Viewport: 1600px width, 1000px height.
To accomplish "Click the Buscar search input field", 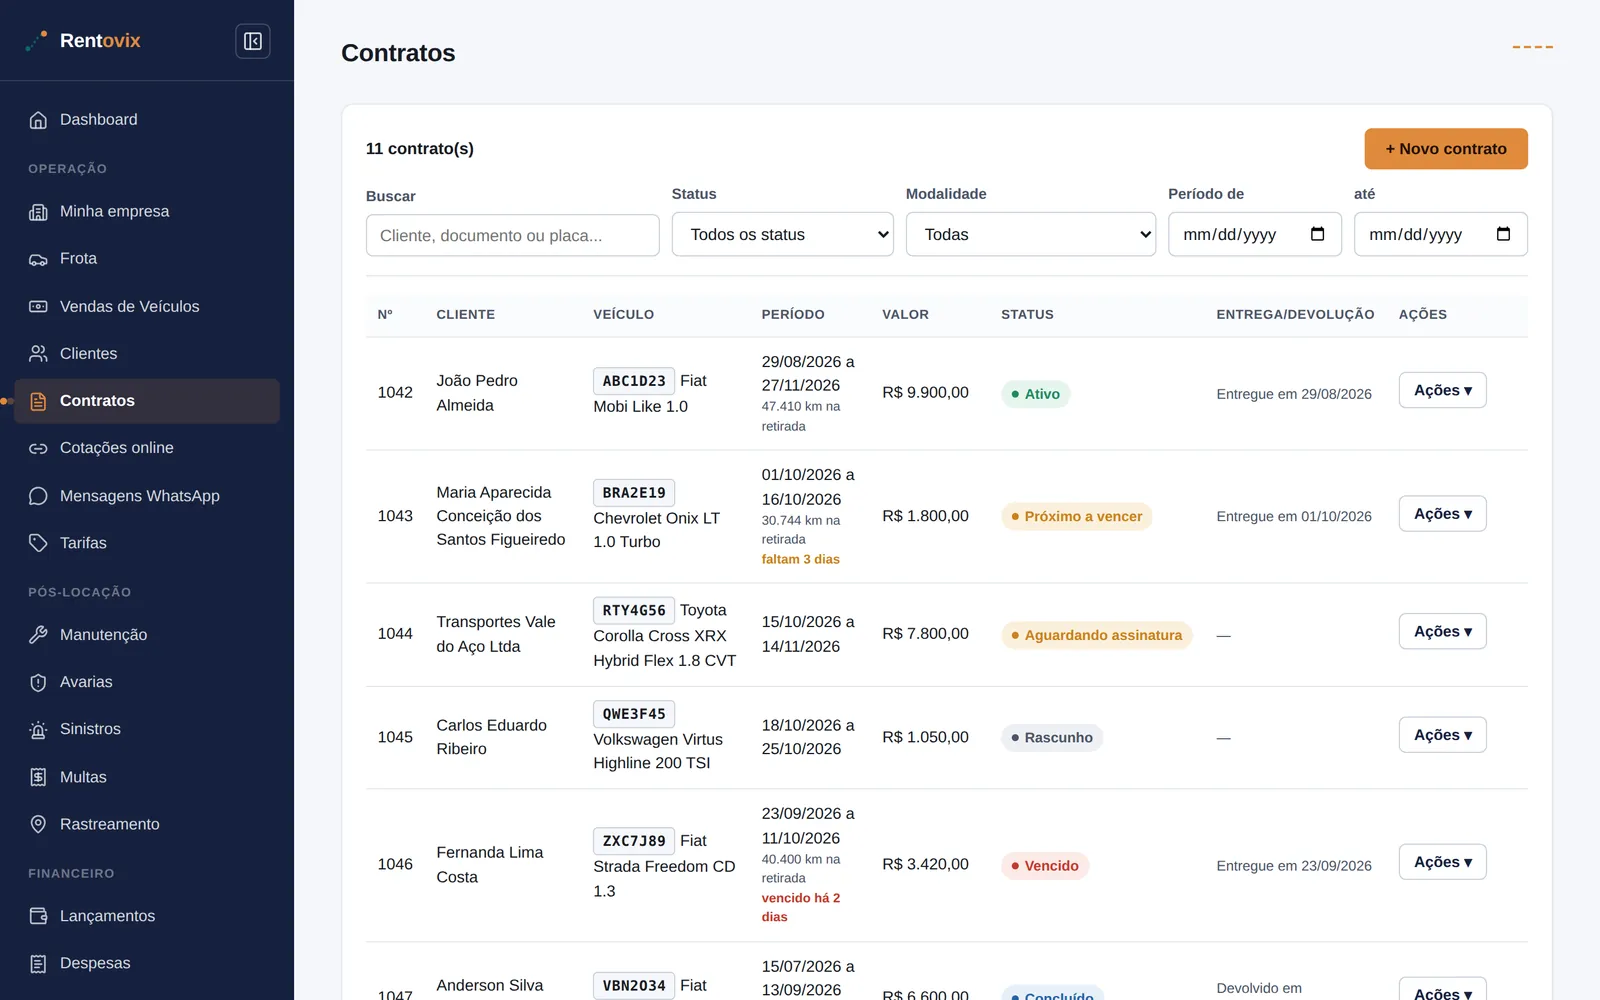I will click(512, 235).
